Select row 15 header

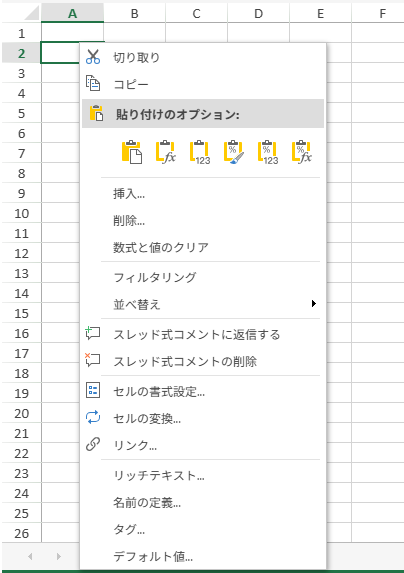coord(22,313)
